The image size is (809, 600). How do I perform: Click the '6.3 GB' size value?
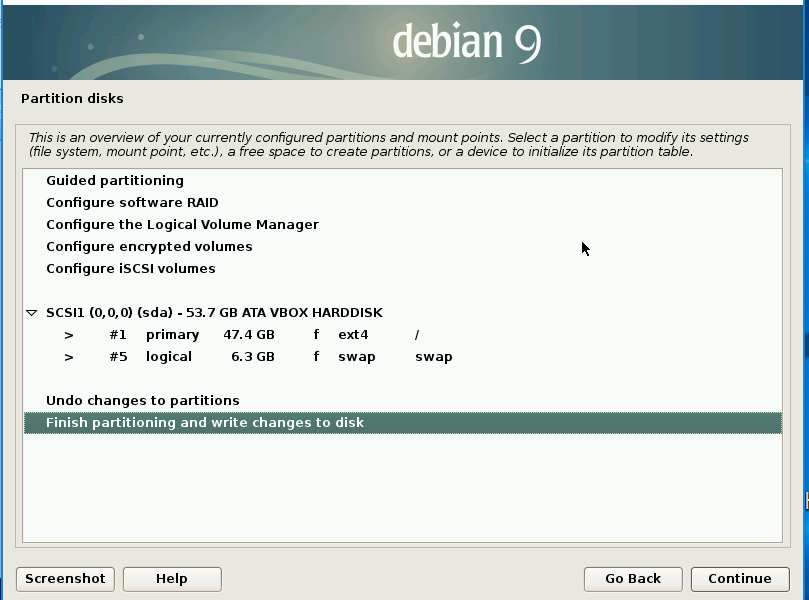point(253,356)
